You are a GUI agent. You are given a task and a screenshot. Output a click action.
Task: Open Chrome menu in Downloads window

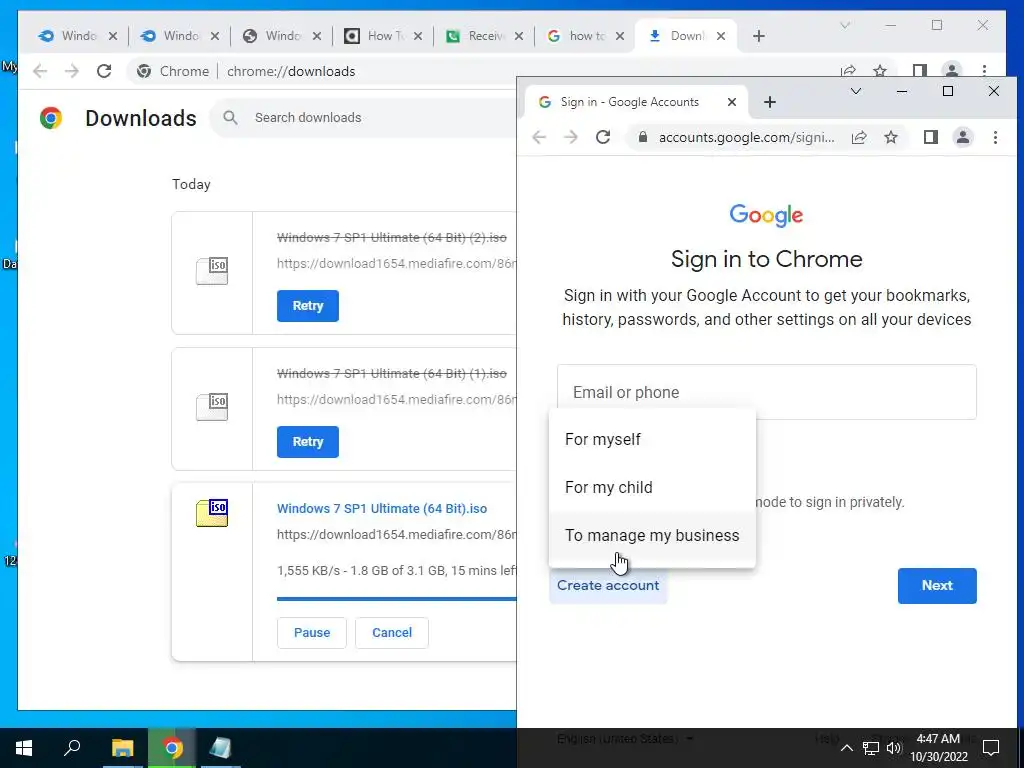click(x=984, y=71)
